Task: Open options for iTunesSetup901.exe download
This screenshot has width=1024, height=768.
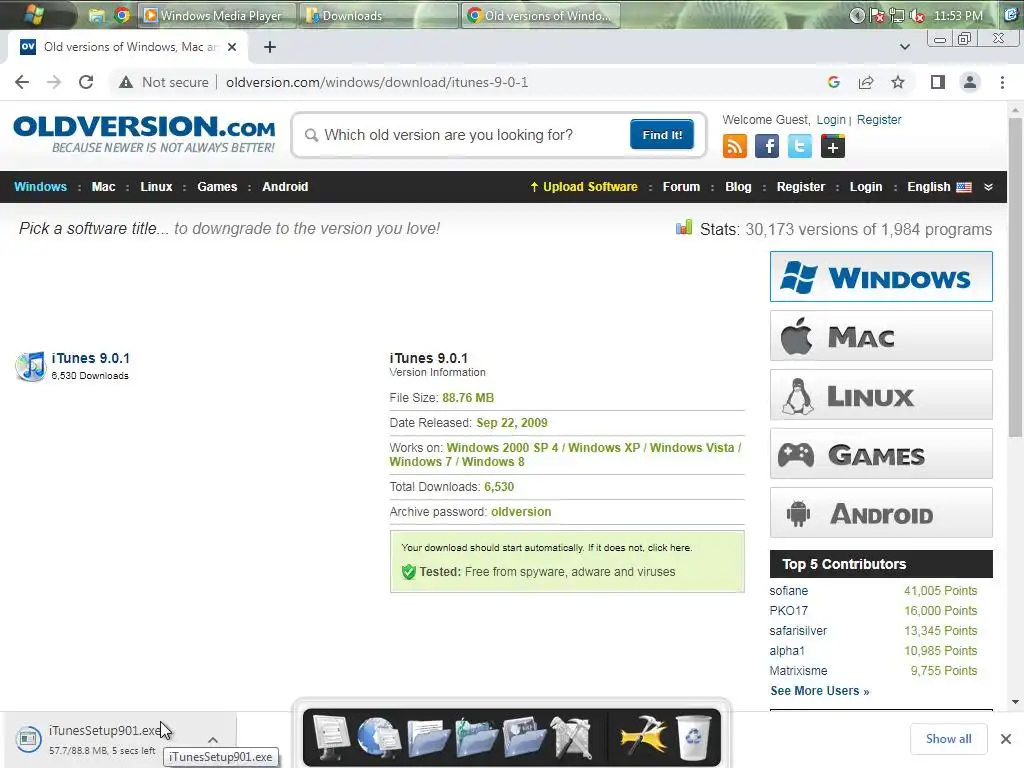Action: [x=212, y=740]
